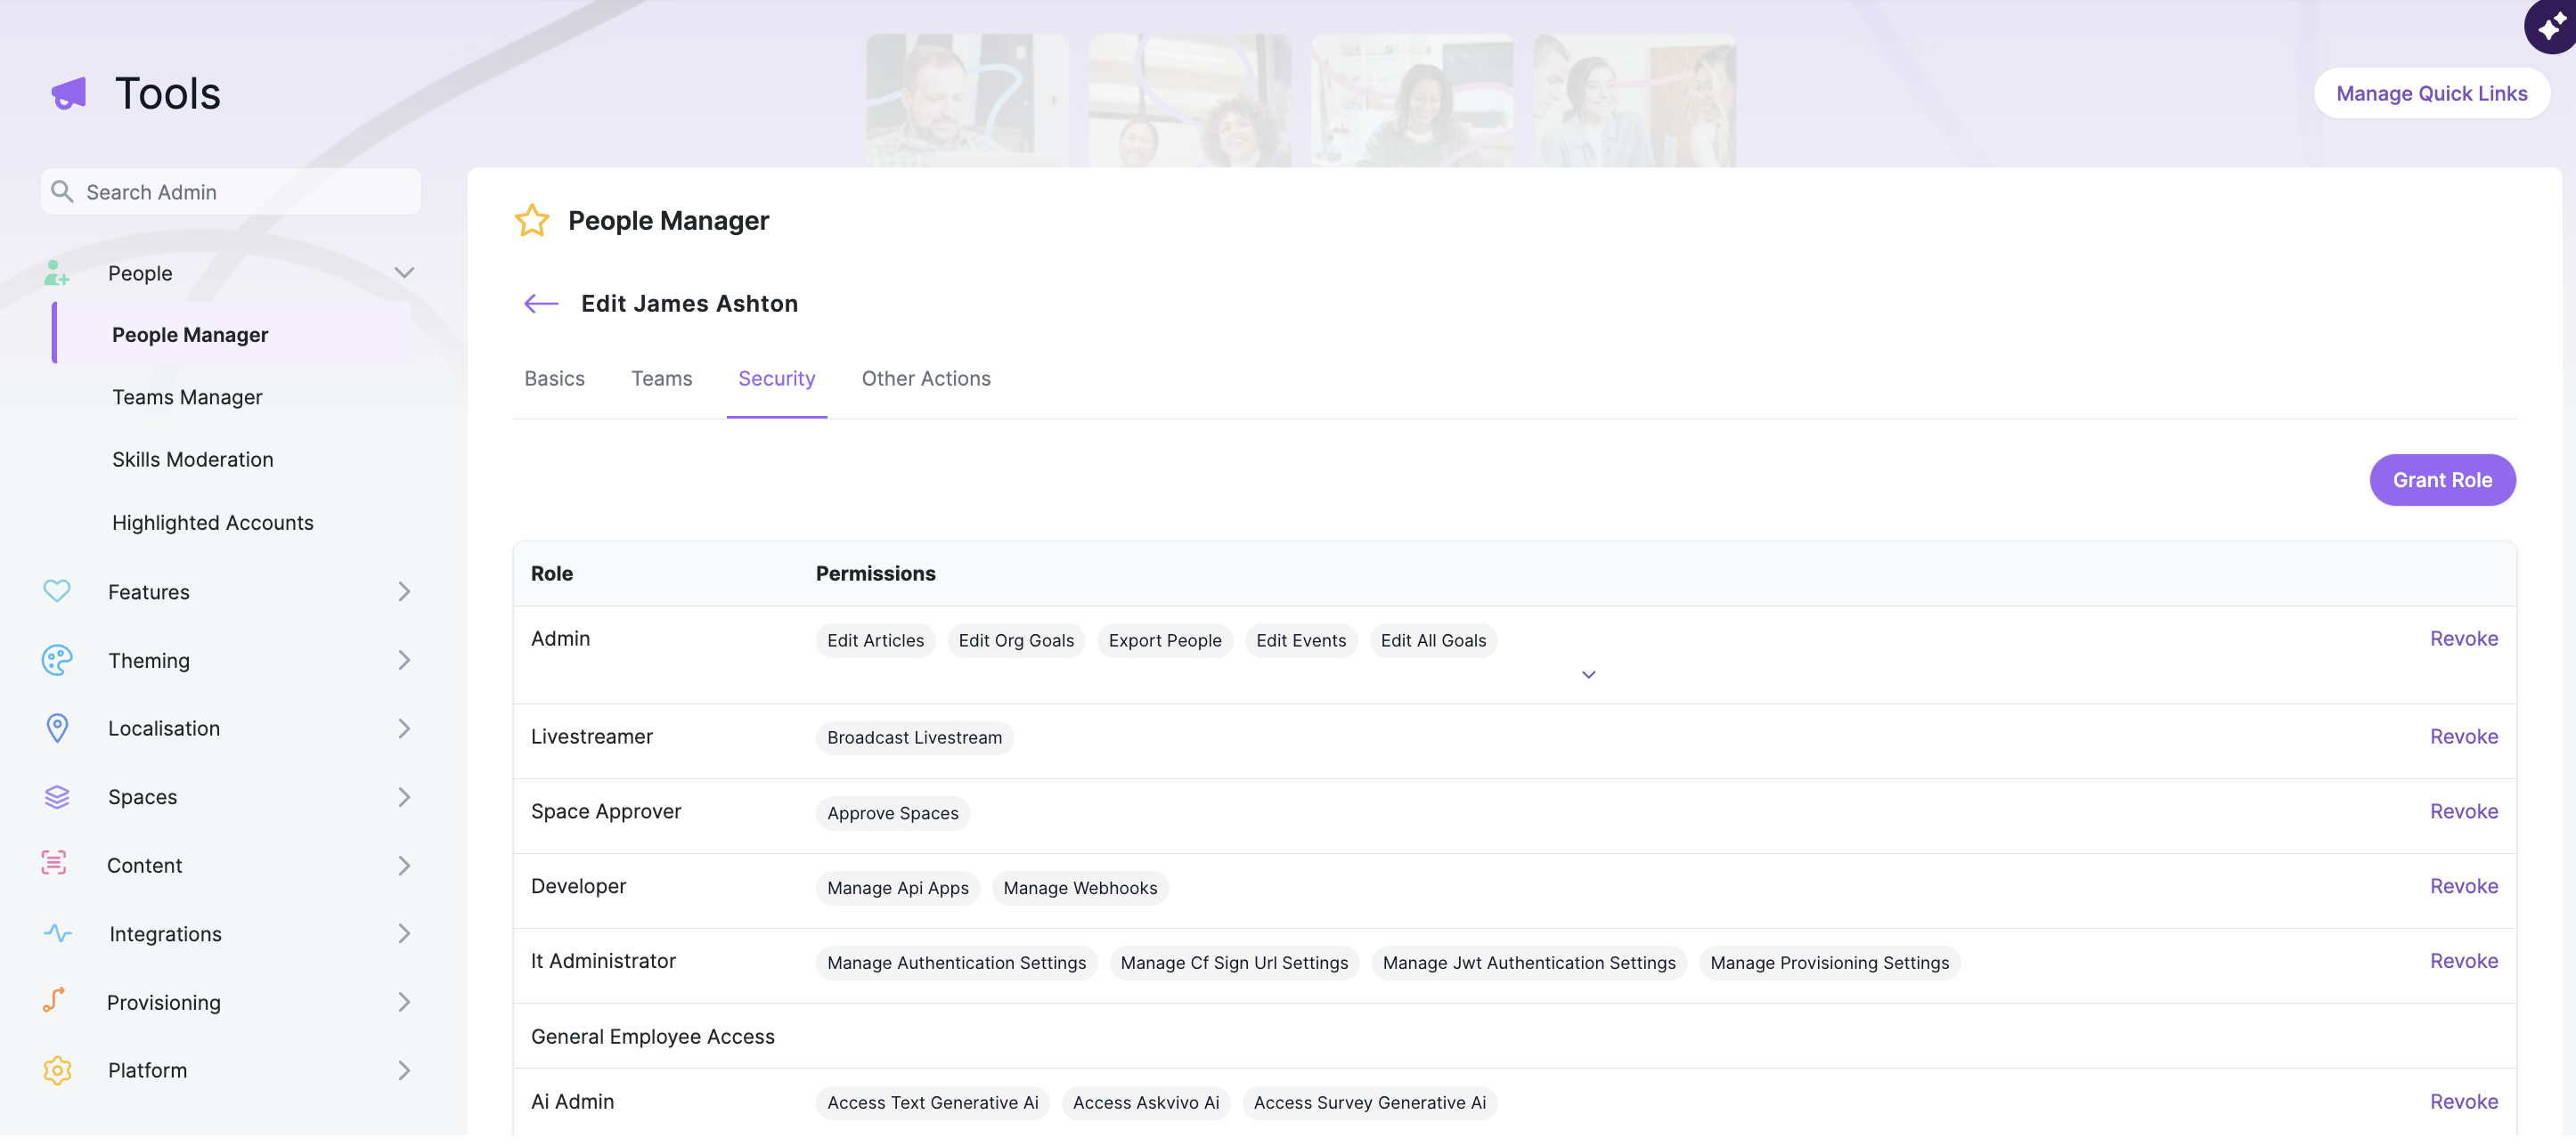Expand the Content section chevron
The width and height of the screenshot is (2576, 1147).
pyautogui.click(x=404, y=866)
